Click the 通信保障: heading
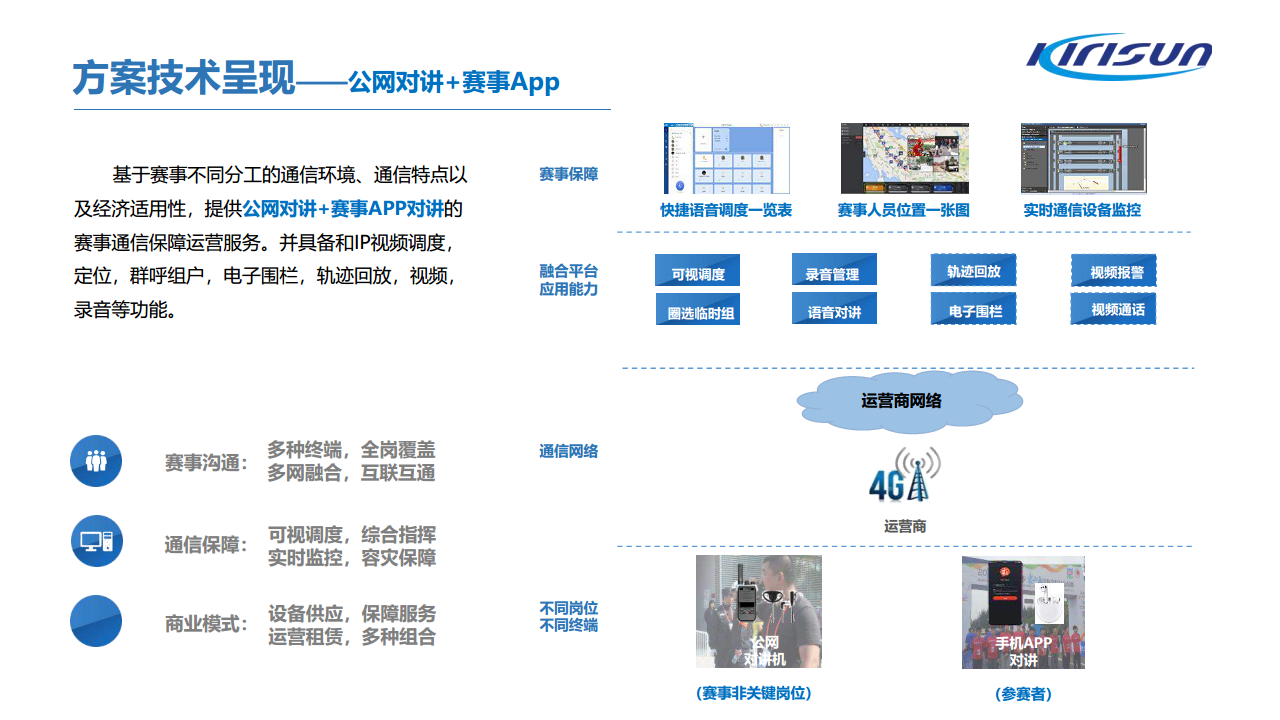This screenshot has height=720, width=1280. 206,545
